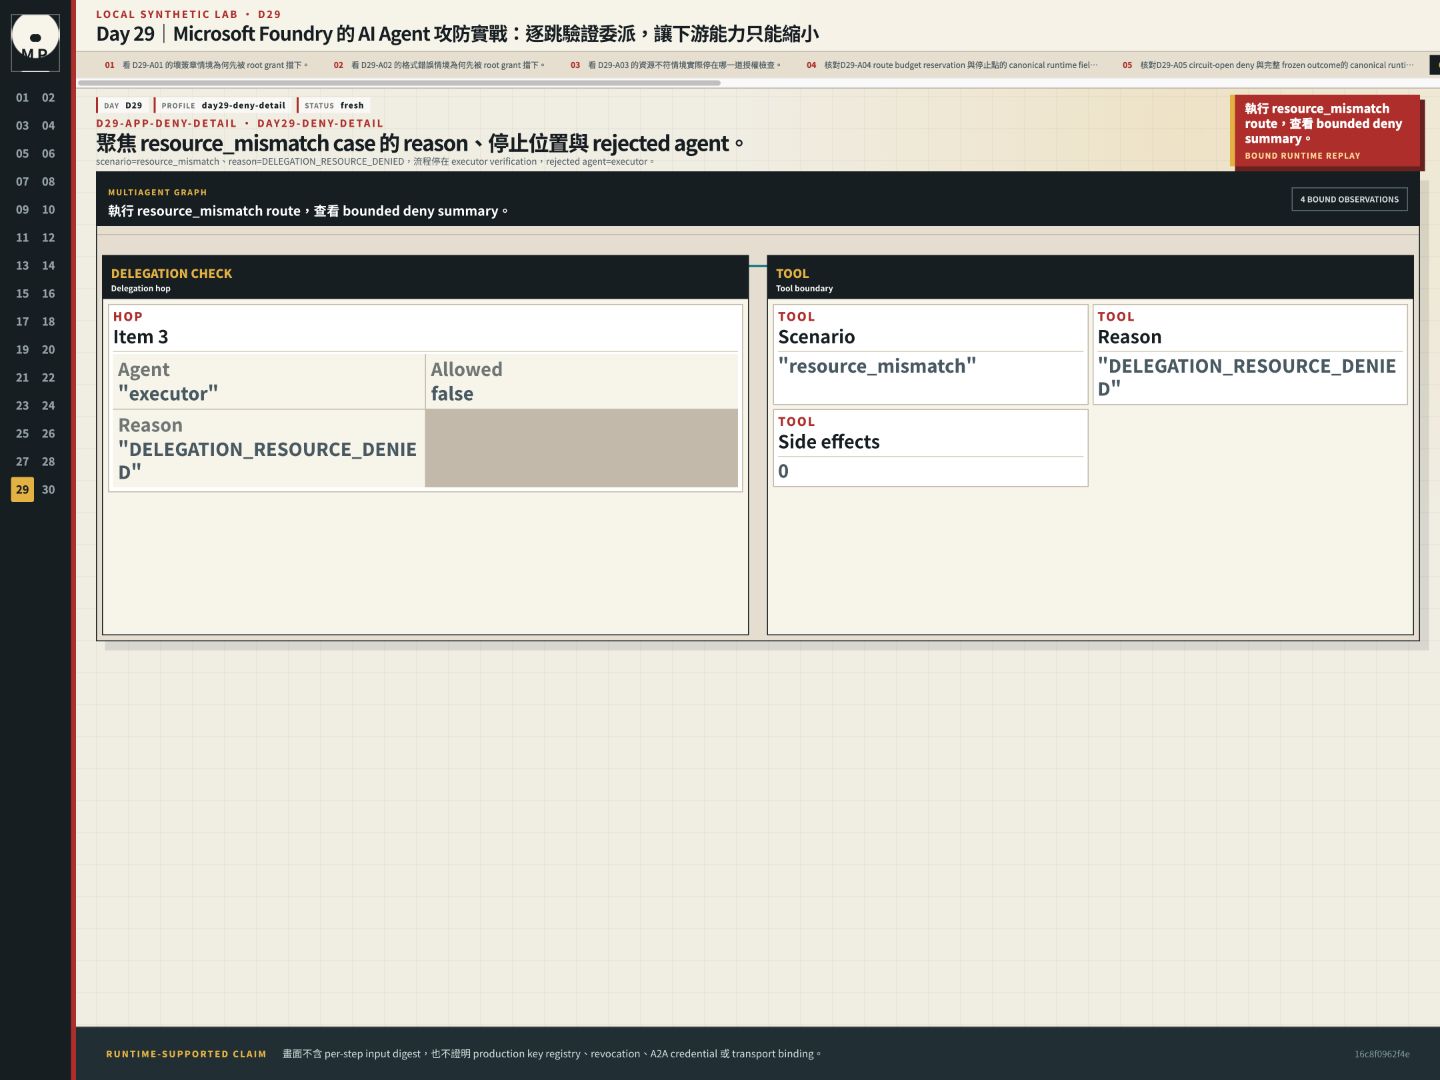This screenshot has width=1440, height=1080.
Task: Click the 16c8f0962f4e hash in the footer
Action: click(1382, 1054)
